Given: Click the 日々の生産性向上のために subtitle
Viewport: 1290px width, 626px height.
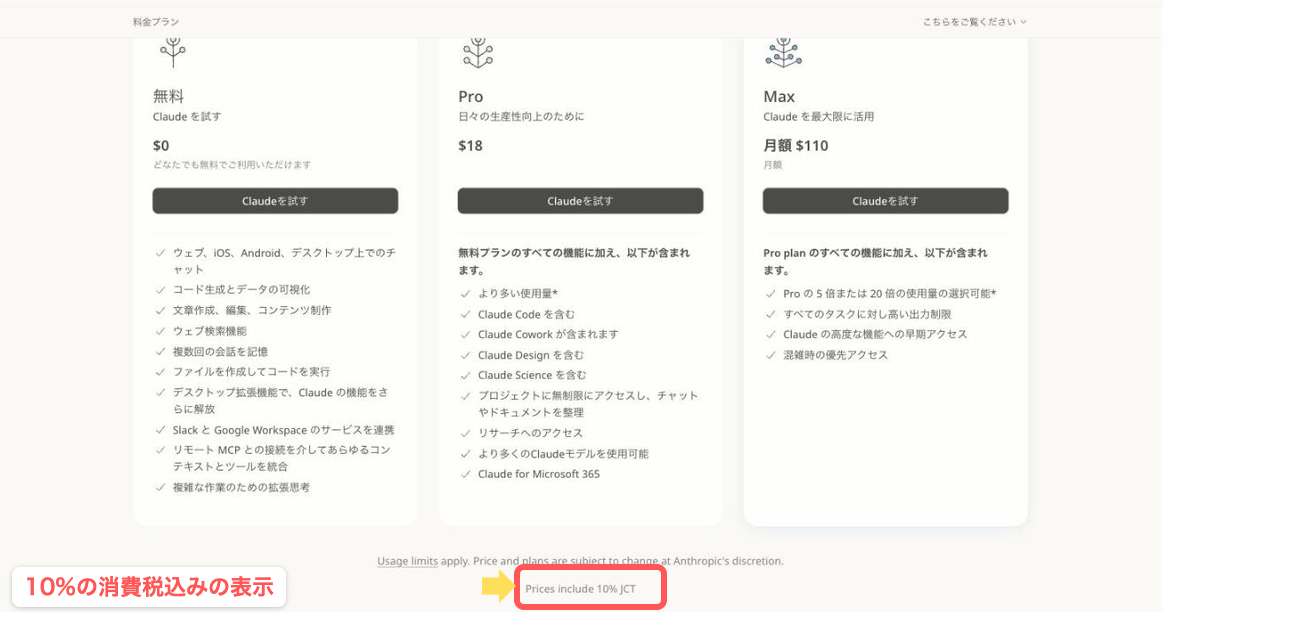Looking at the screenshot, I should click(x=521, y=117).
